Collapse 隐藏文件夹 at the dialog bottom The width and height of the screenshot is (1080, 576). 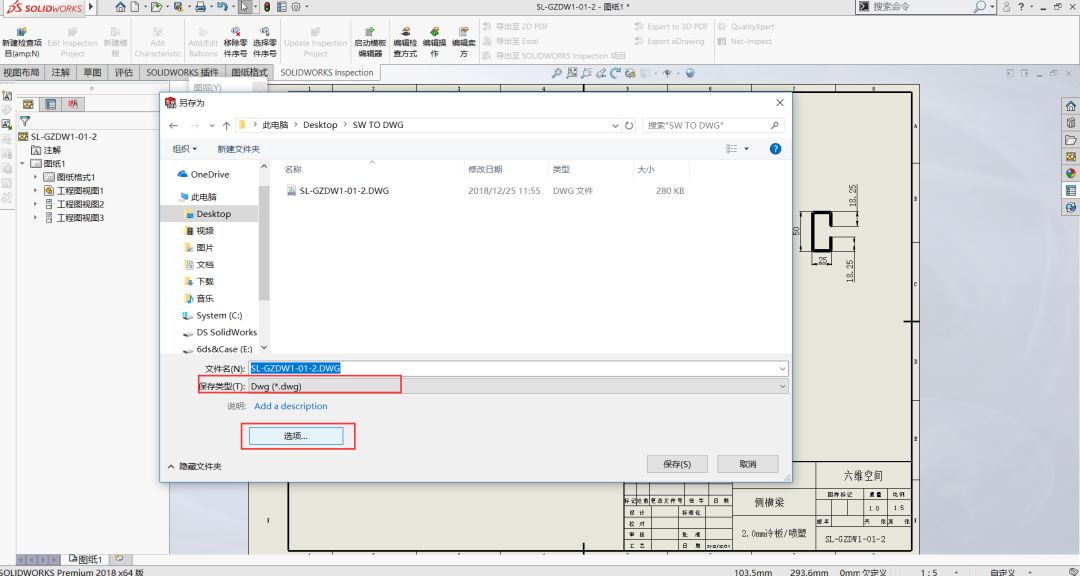pos(202,464)
